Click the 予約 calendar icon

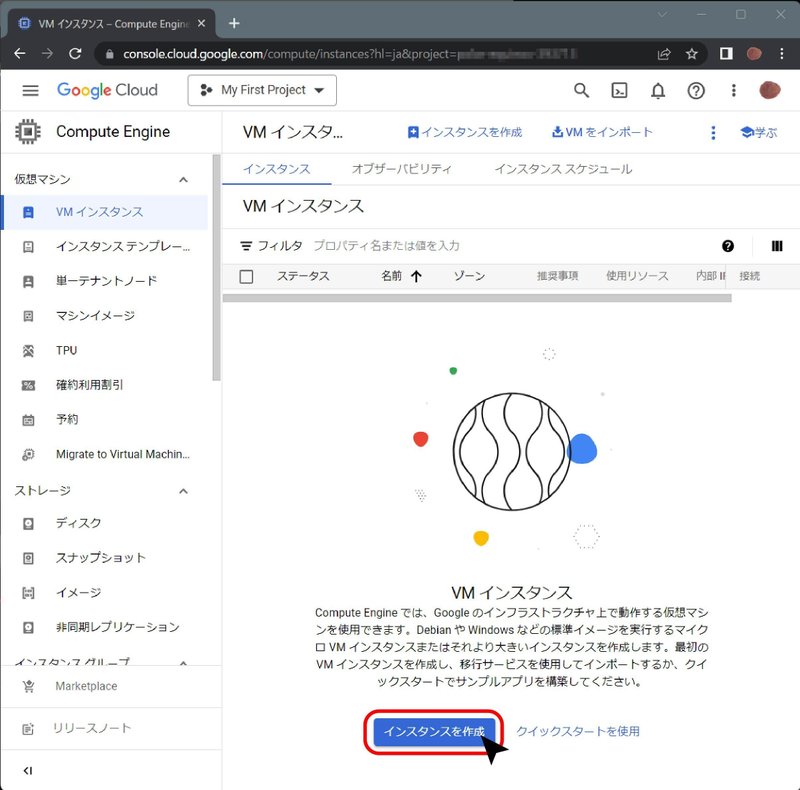click(x=29, y=420)
